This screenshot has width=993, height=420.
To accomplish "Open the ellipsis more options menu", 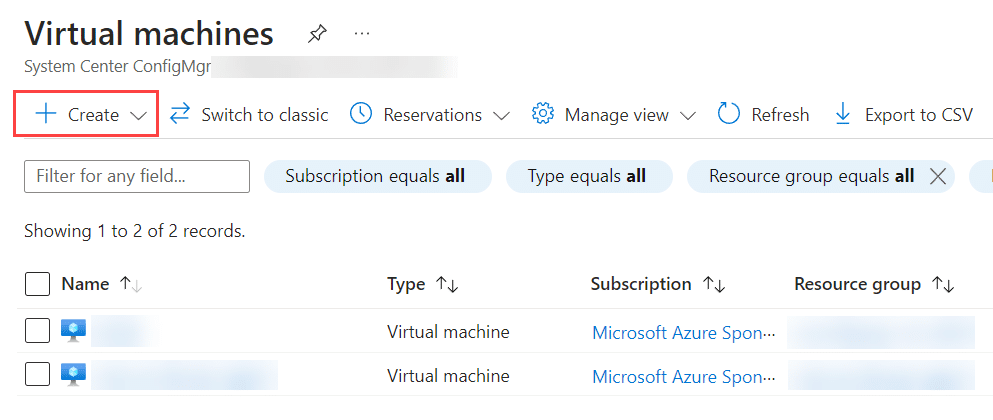I will pyautogui.click(x=362, y=34).
